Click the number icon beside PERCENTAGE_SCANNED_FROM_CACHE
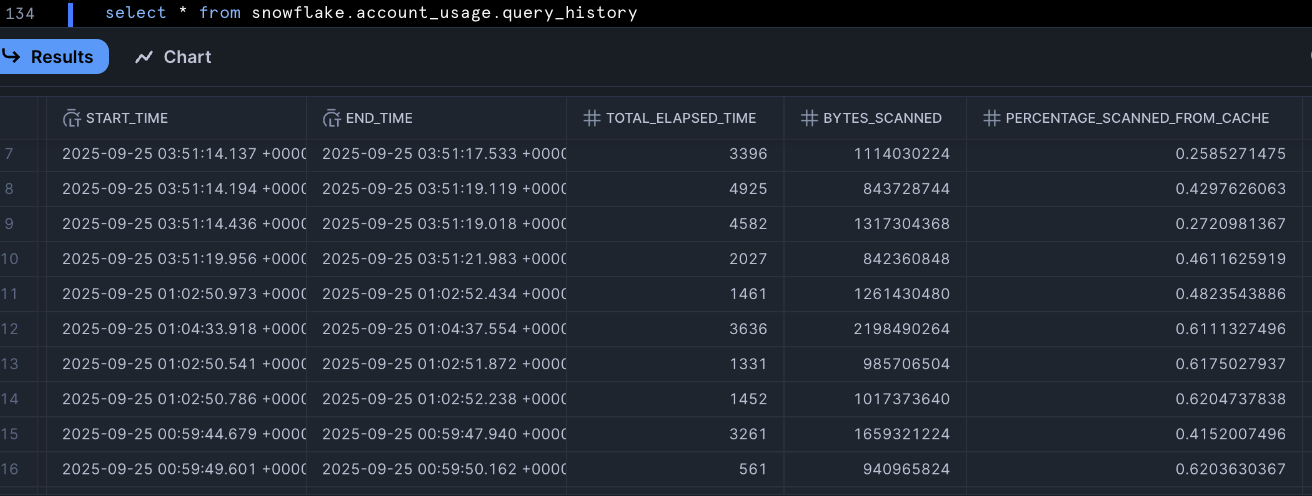 [991, 118]
